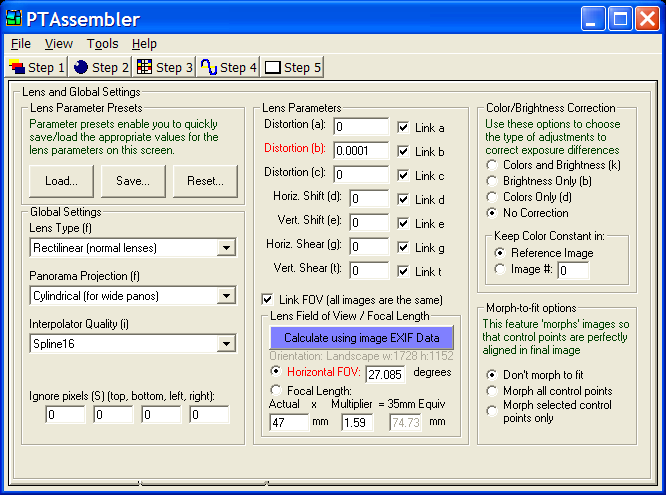Image resolution: width=666 pixels, height=495 pixels.
Task: Open the View menu
Action: (59, 43)
